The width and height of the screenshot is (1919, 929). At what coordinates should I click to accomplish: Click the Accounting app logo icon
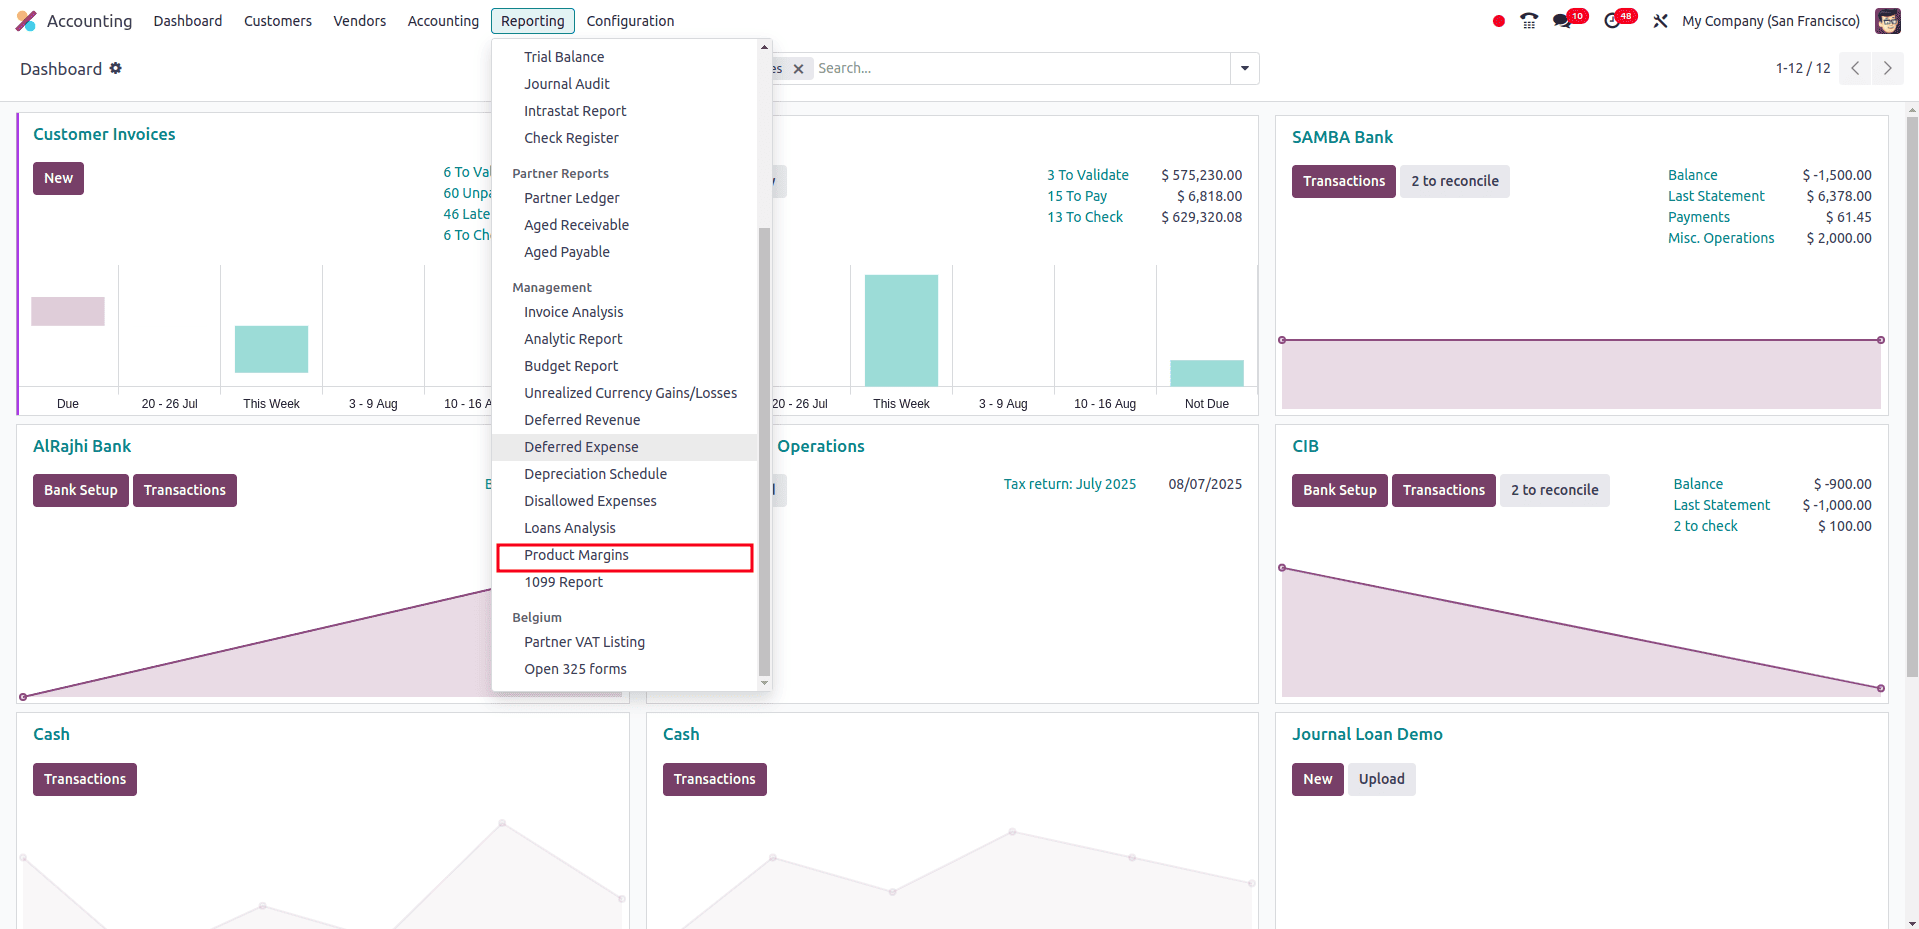26,21
